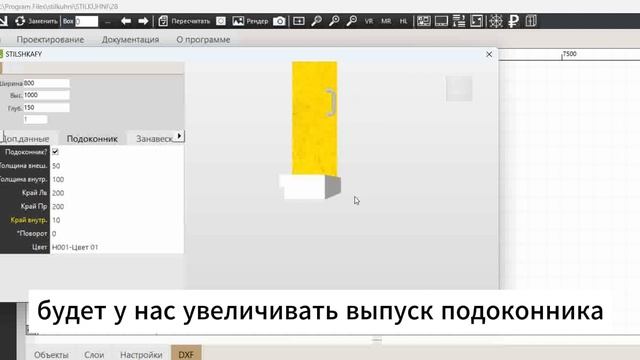
Task: Open pricing with the ruble icon
Action: point(513,21)
